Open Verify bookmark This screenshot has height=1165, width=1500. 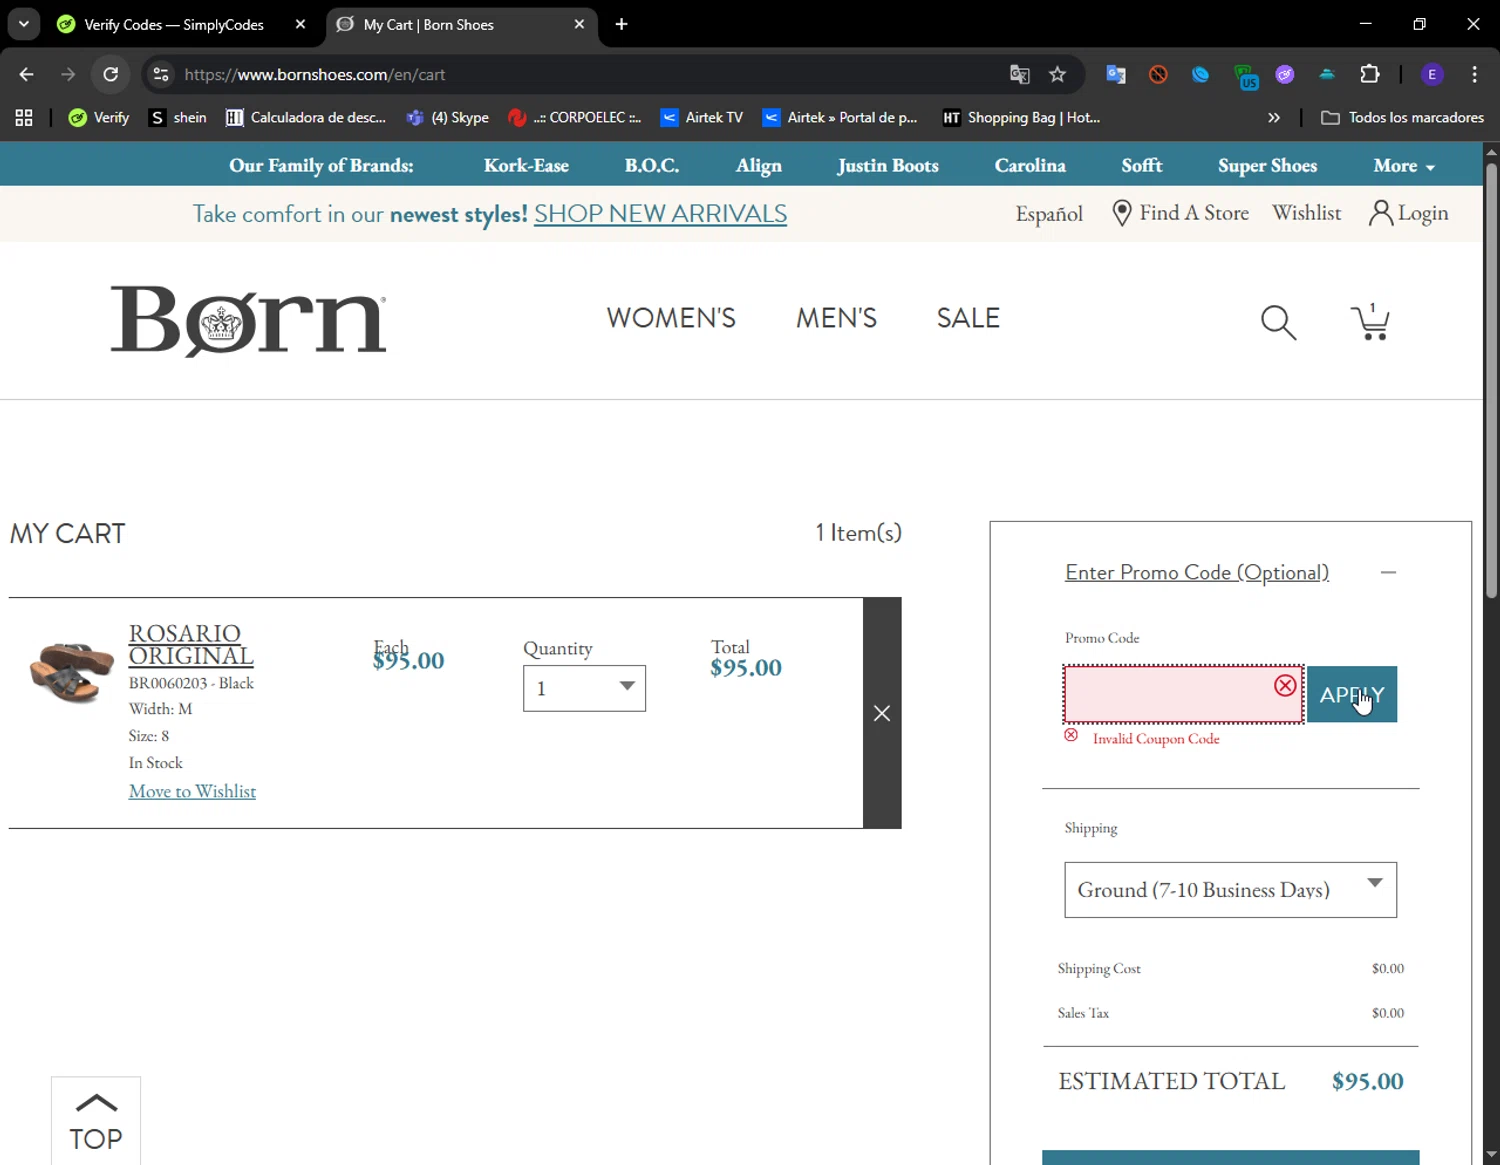coord(99,118)
